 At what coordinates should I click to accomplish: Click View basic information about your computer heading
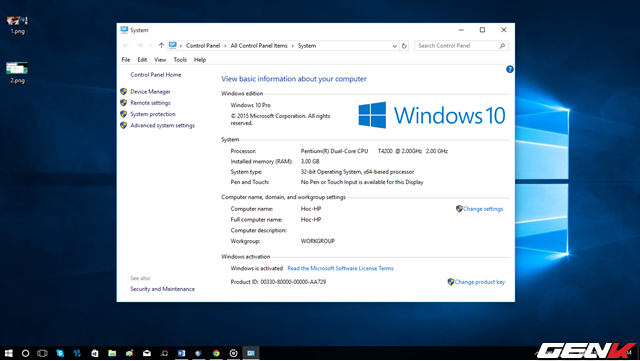click(x=294, y=79)
